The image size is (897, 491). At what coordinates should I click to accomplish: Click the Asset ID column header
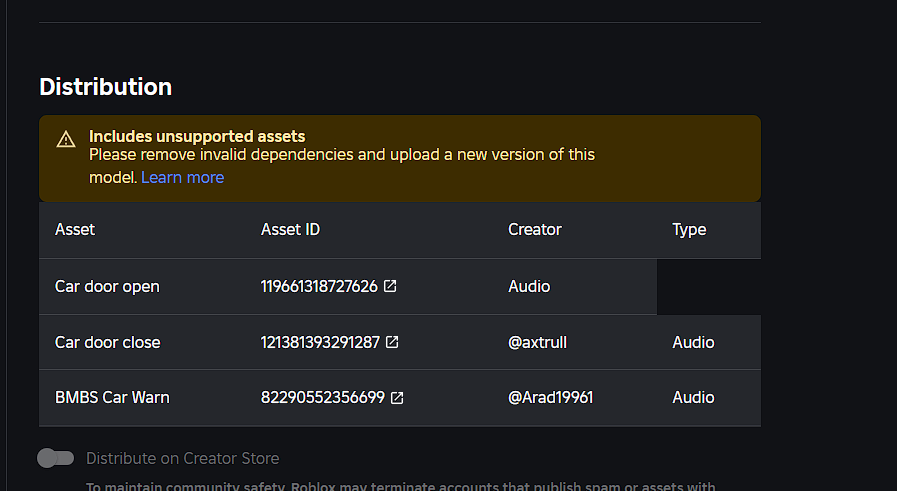pyautogui.click(x=291, y=229)
